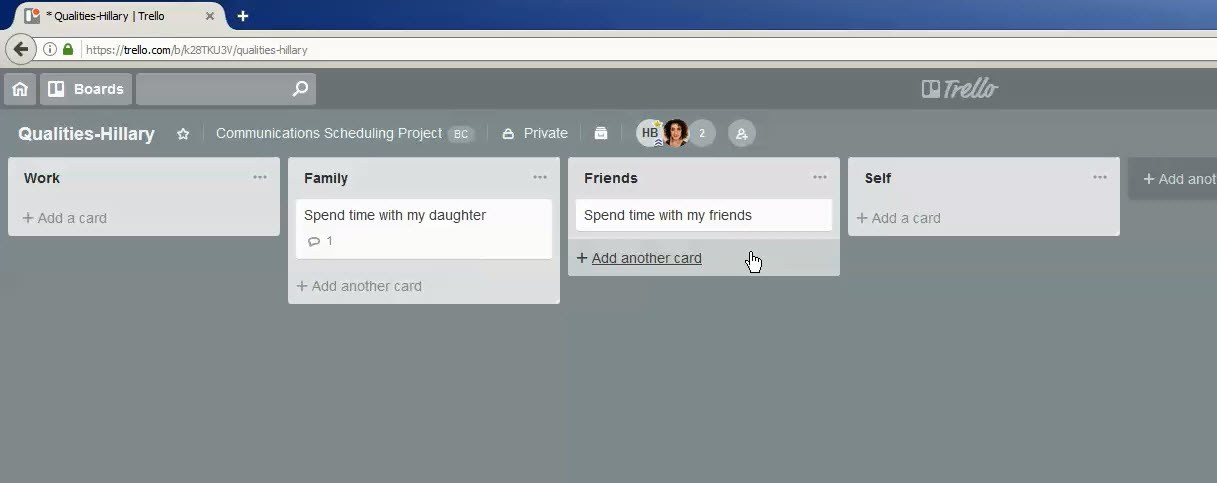The height and width of the screenshot is (483, 1217).
Task: Click the Trello home icon
Action: tap(19, 89)
